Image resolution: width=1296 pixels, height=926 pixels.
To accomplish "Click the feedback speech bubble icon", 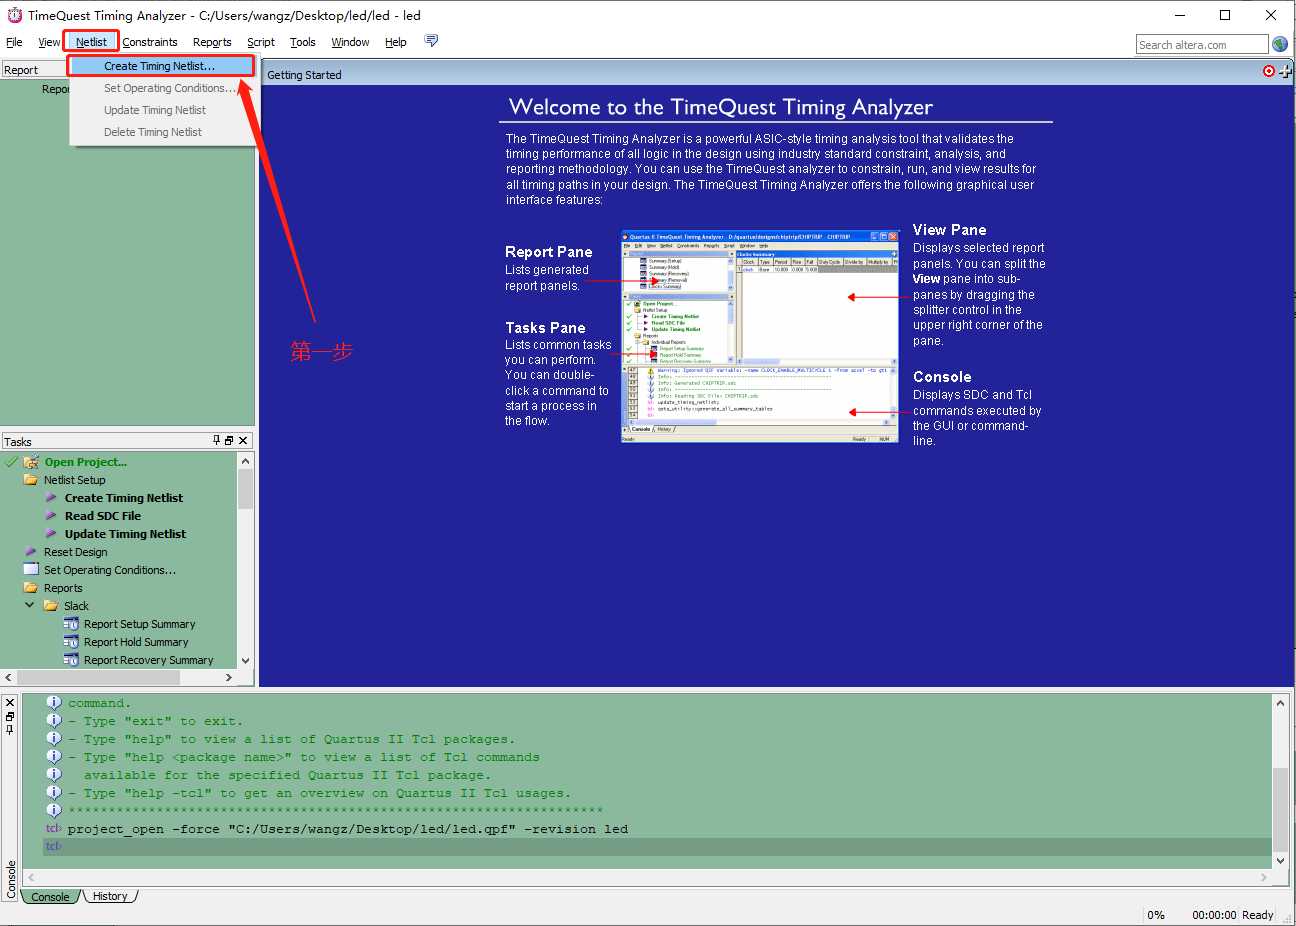I will [x=431, y=41].
